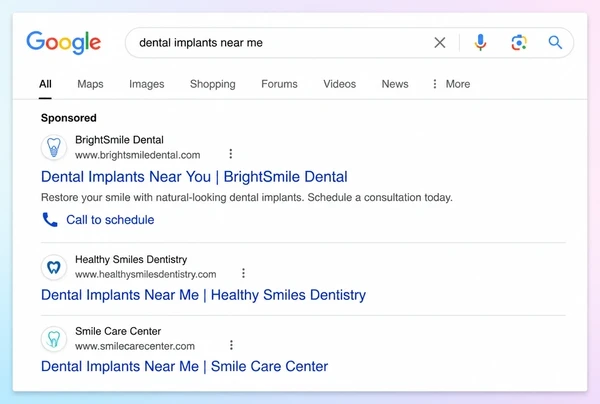Open options menu for Healthy Smiles Dentistry ad

point(243,273)
